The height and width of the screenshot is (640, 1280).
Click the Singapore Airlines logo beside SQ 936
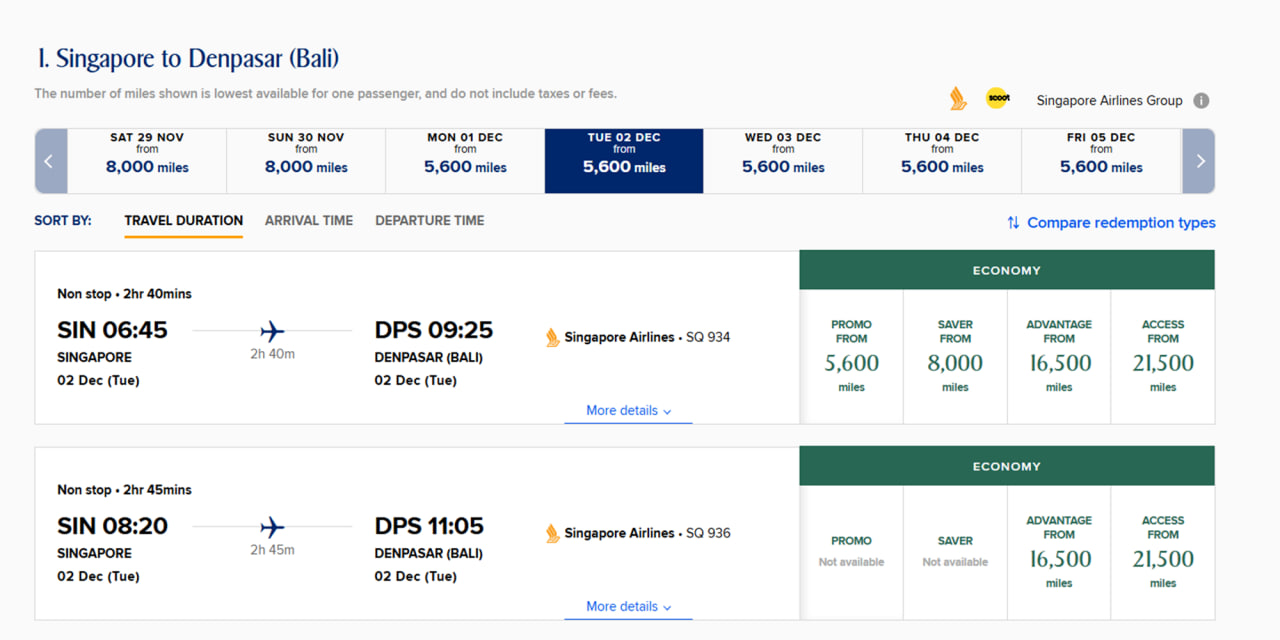point(553,534)
